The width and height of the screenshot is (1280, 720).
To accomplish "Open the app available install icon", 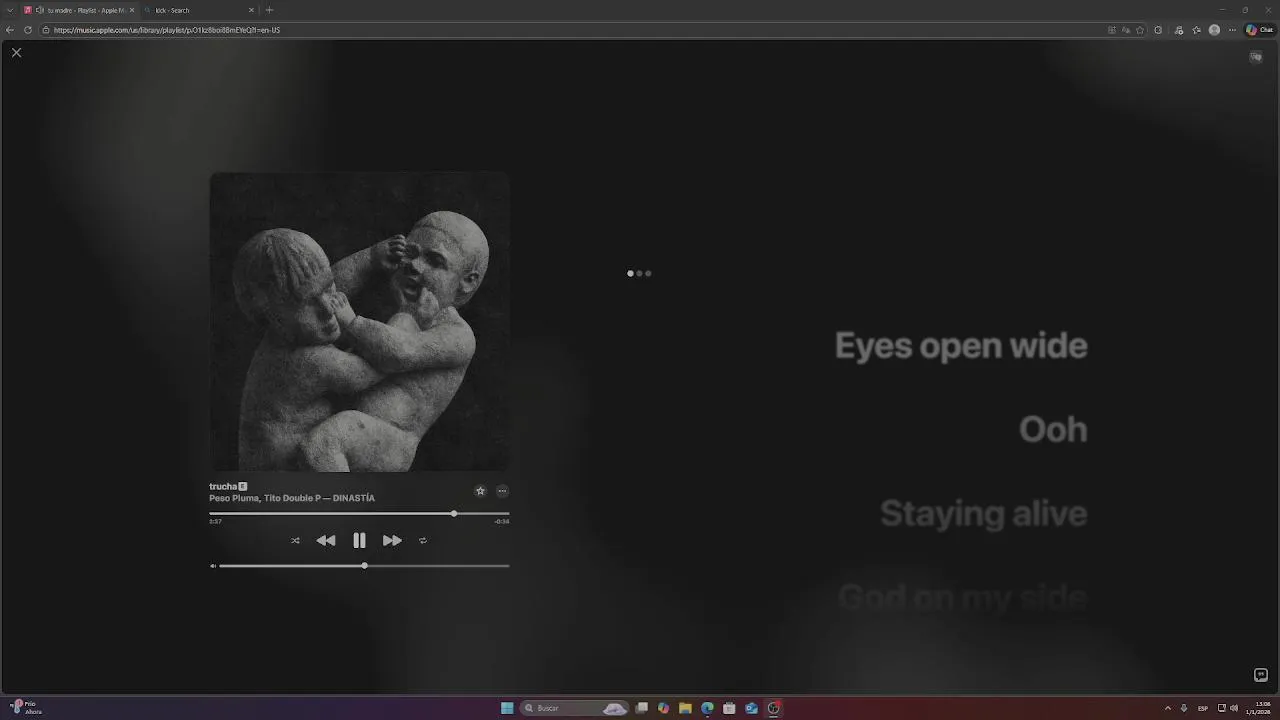I will click(x=1112, y=30).
